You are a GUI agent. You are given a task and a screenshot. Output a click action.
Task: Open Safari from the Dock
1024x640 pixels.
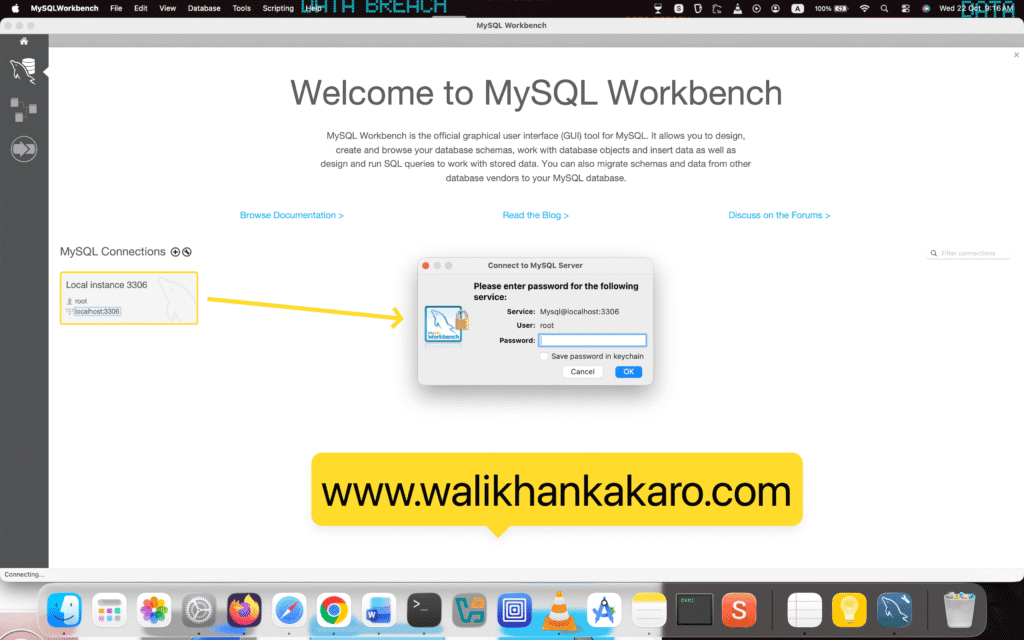pyautogui.click(x=288, y=610)
